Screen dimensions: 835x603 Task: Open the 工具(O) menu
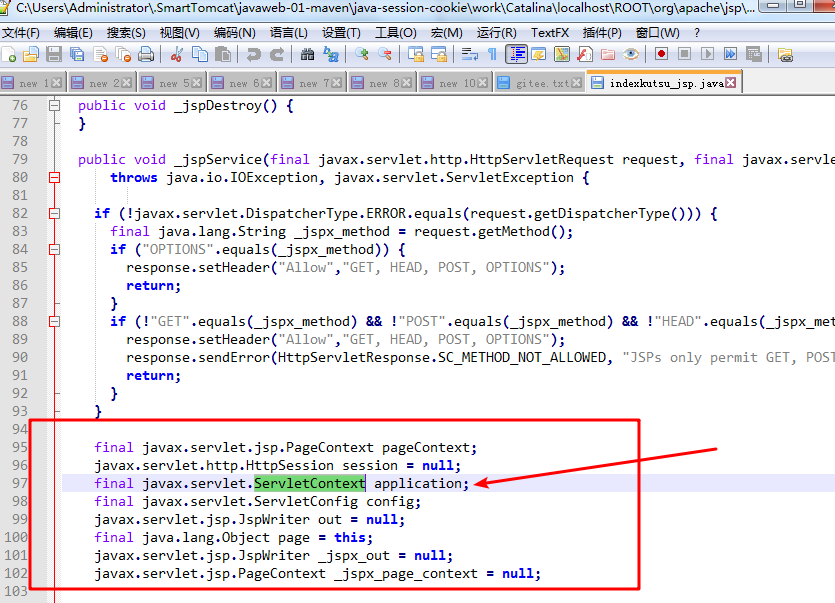pos(396,33)
